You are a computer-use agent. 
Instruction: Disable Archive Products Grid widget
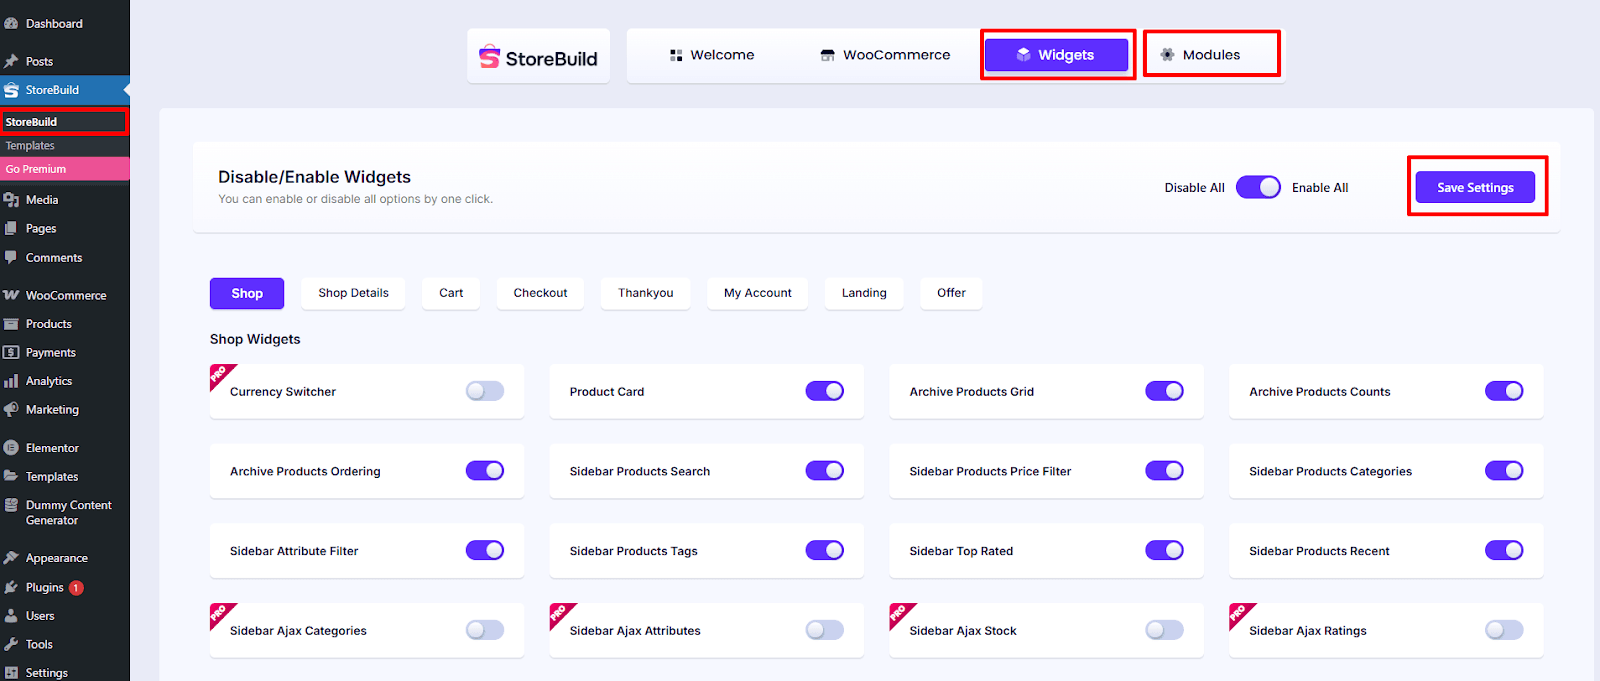coord(1164,391)
